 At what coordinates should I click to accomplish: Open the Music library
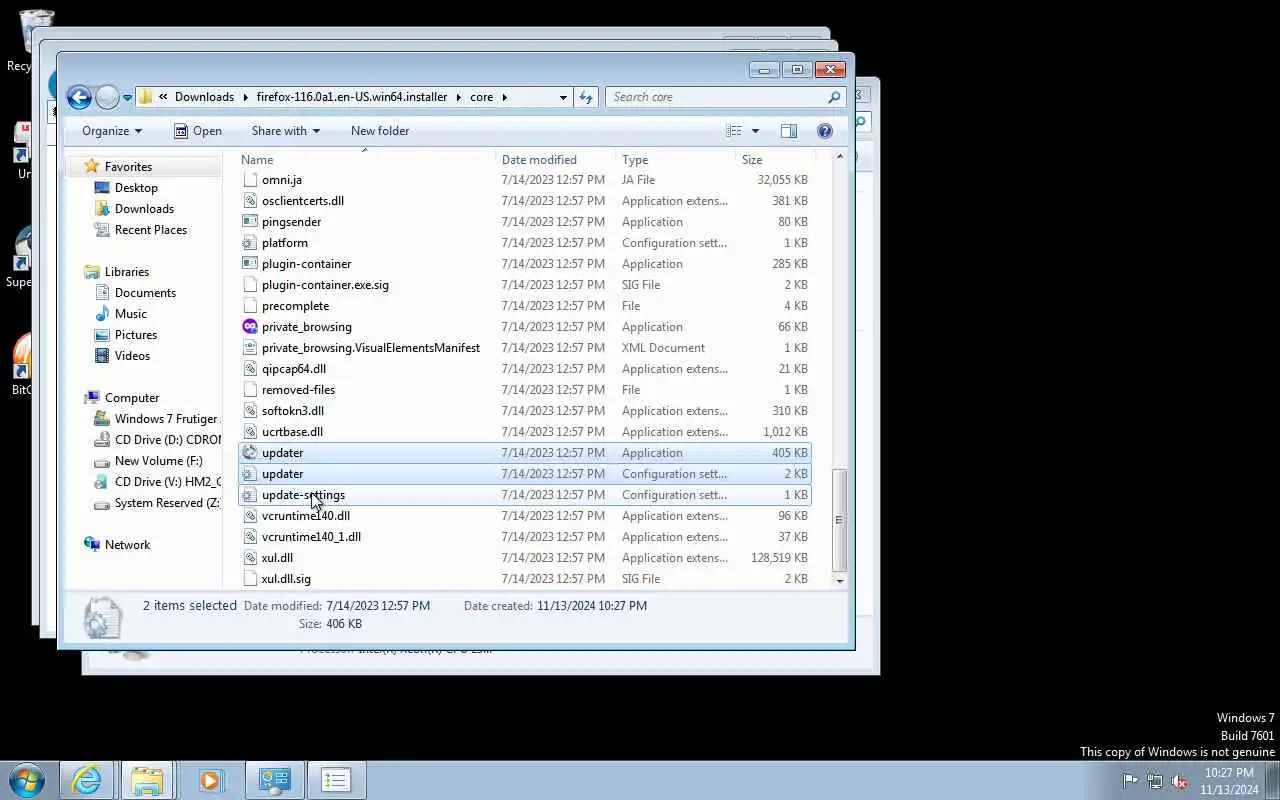point(131,314)
